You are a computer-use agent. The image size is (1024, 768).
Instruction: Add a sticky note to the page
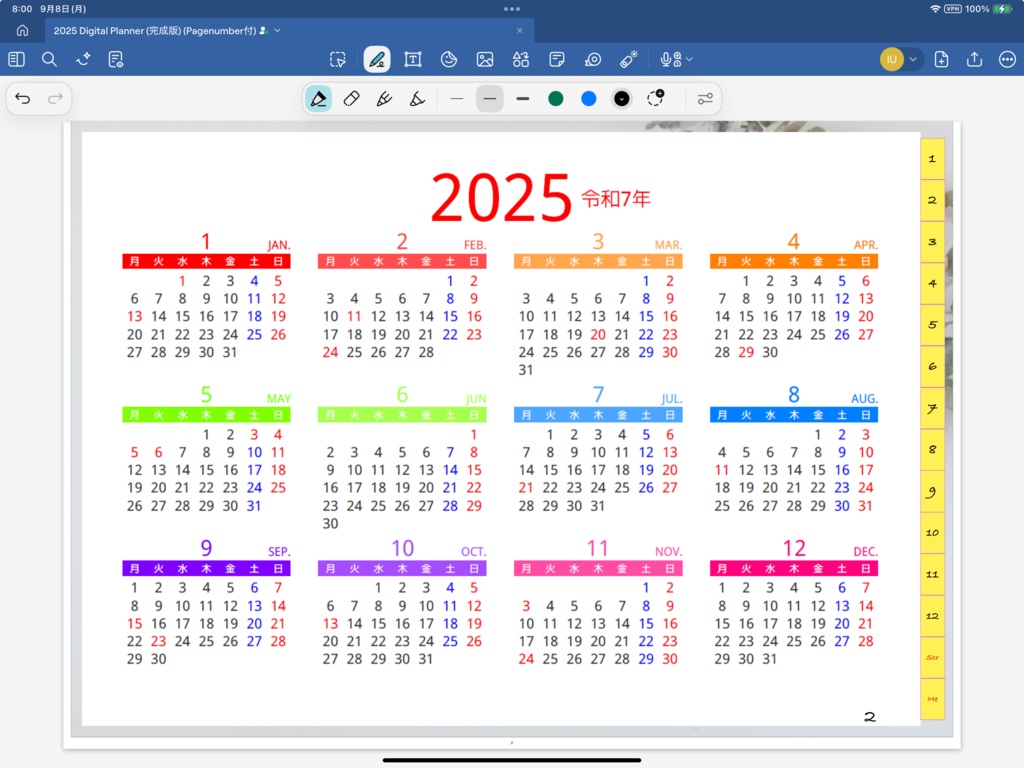(x=556, y=59)
